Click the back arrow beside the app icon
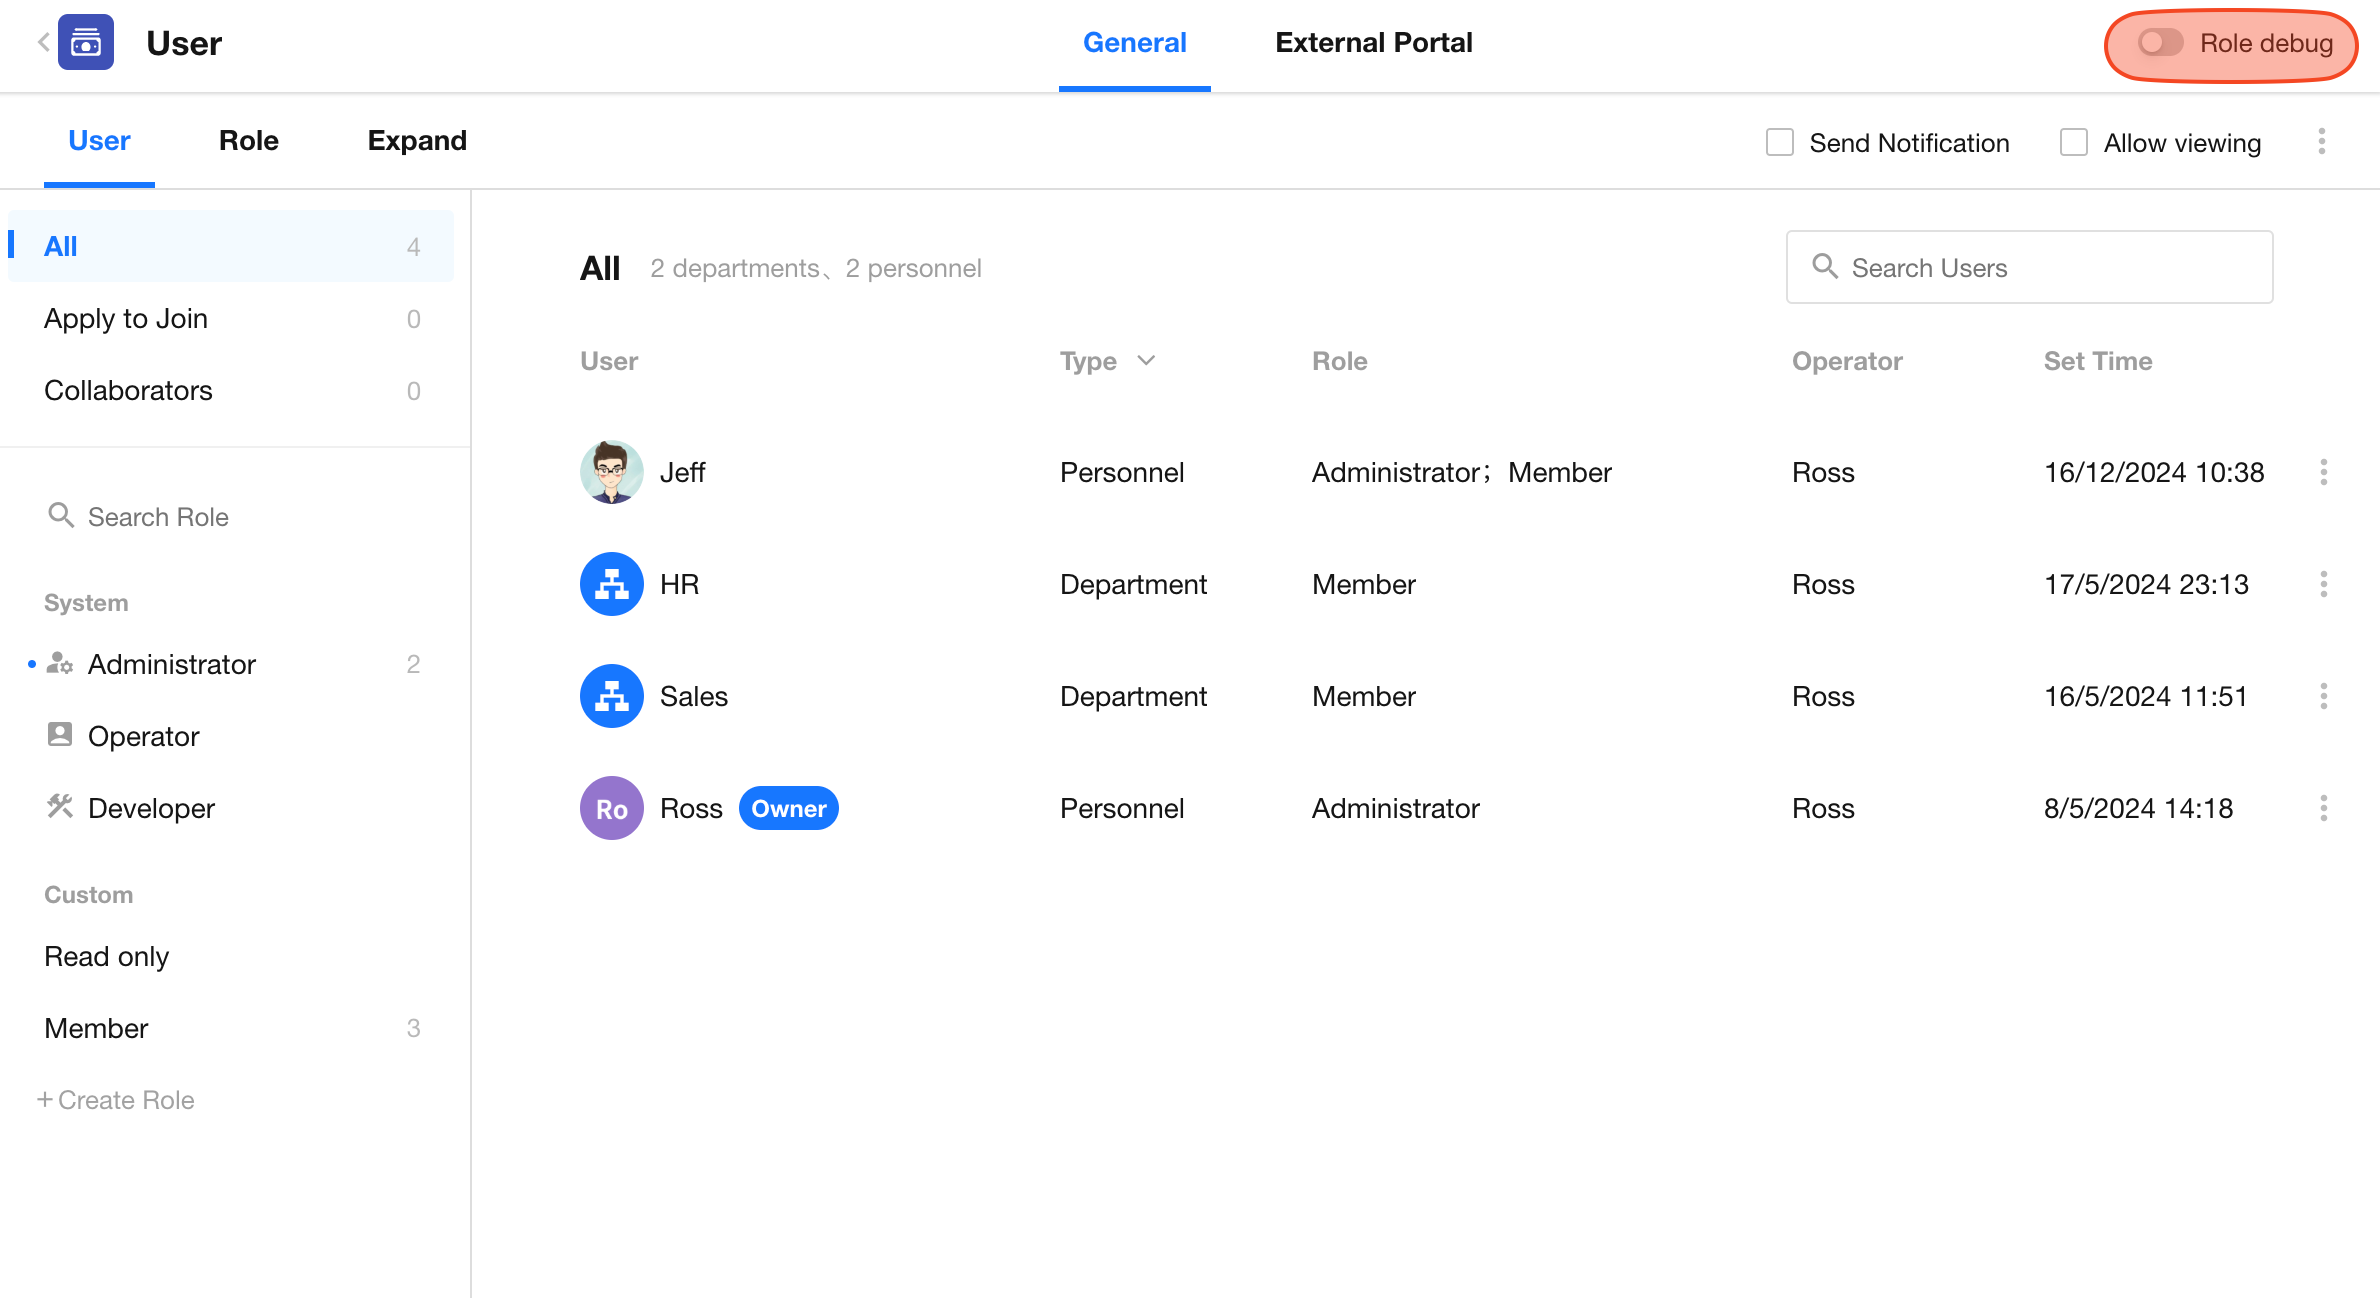The image size is (2380, 1298). click(x=43, y=42)
